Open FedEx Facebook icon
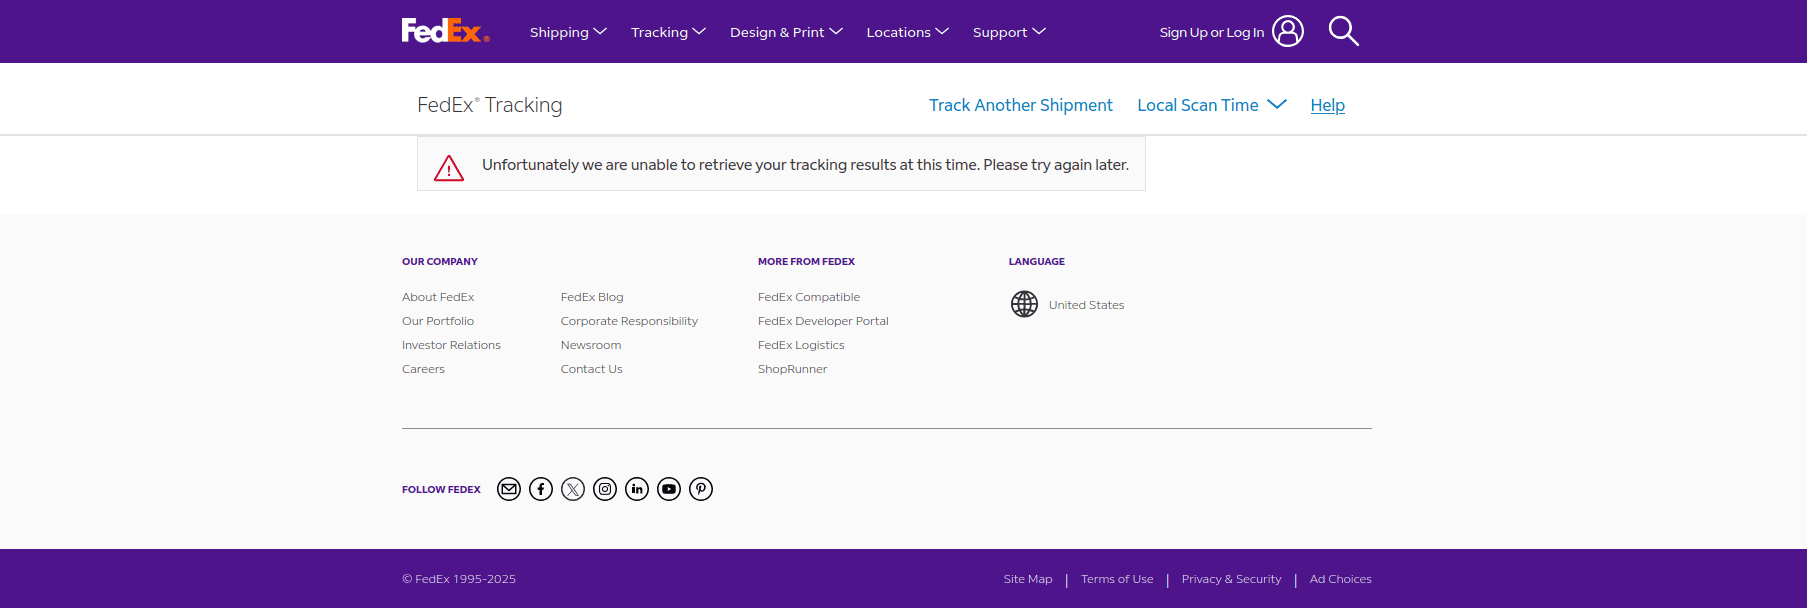 (x=541, y=489)
